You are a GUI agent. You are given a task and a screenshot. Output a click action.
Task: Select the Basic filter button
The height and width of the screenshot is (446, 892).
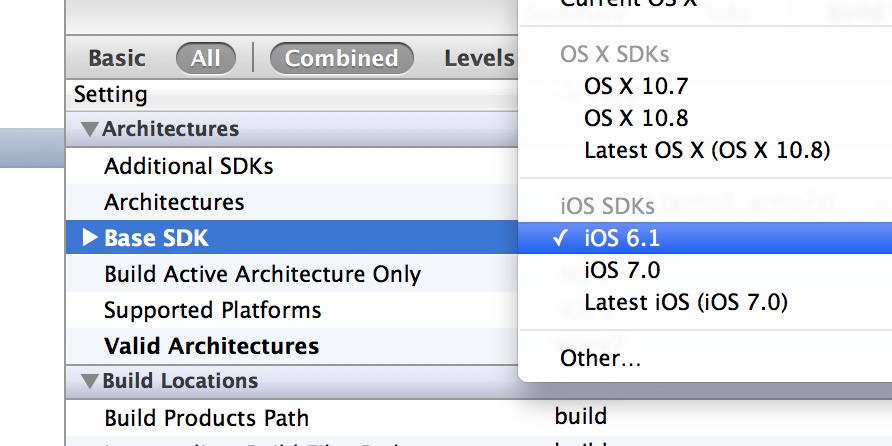[117, 58]
